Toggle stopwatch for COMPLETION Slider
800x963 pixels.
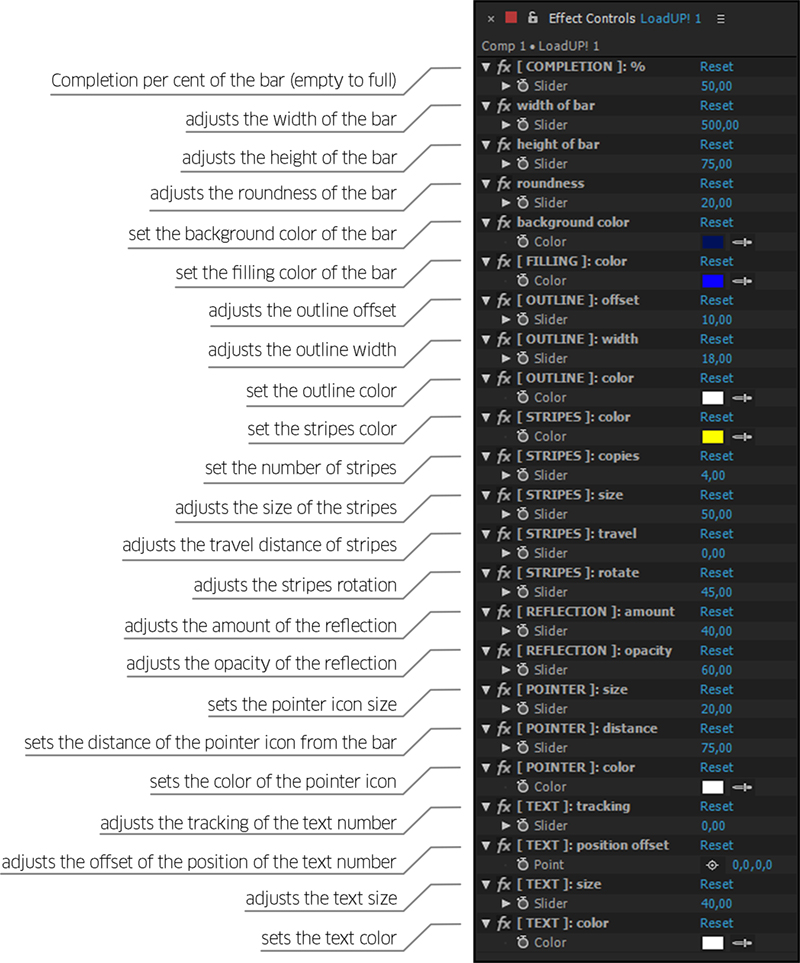coord(522,86)
